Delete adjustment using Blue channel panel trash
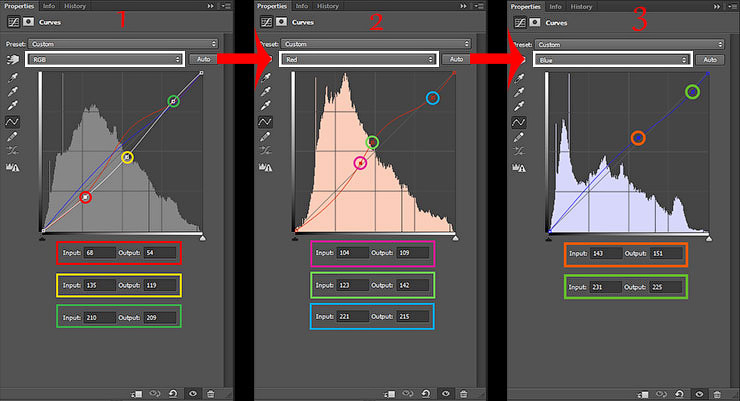This screenshot has width=740, height=401. (717, 394)
